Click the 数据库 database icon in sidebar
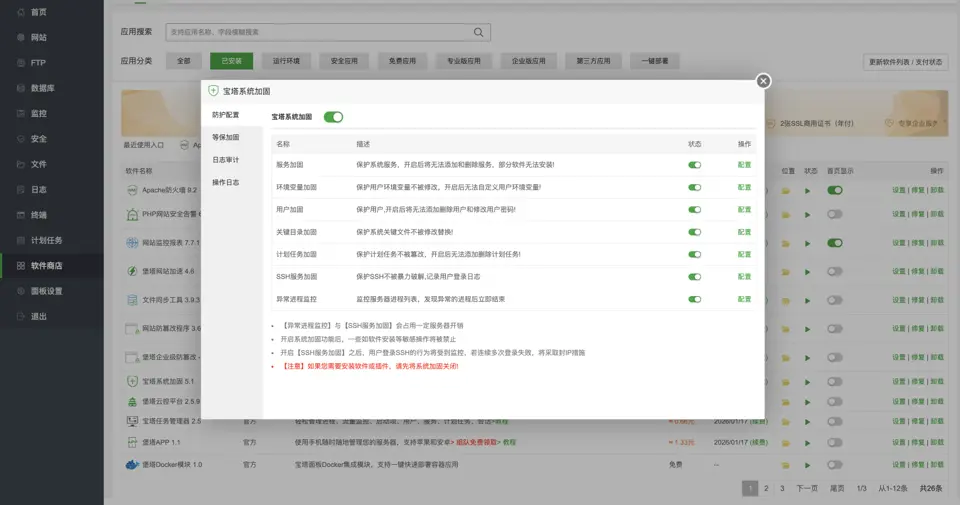 tap(21, 88)
